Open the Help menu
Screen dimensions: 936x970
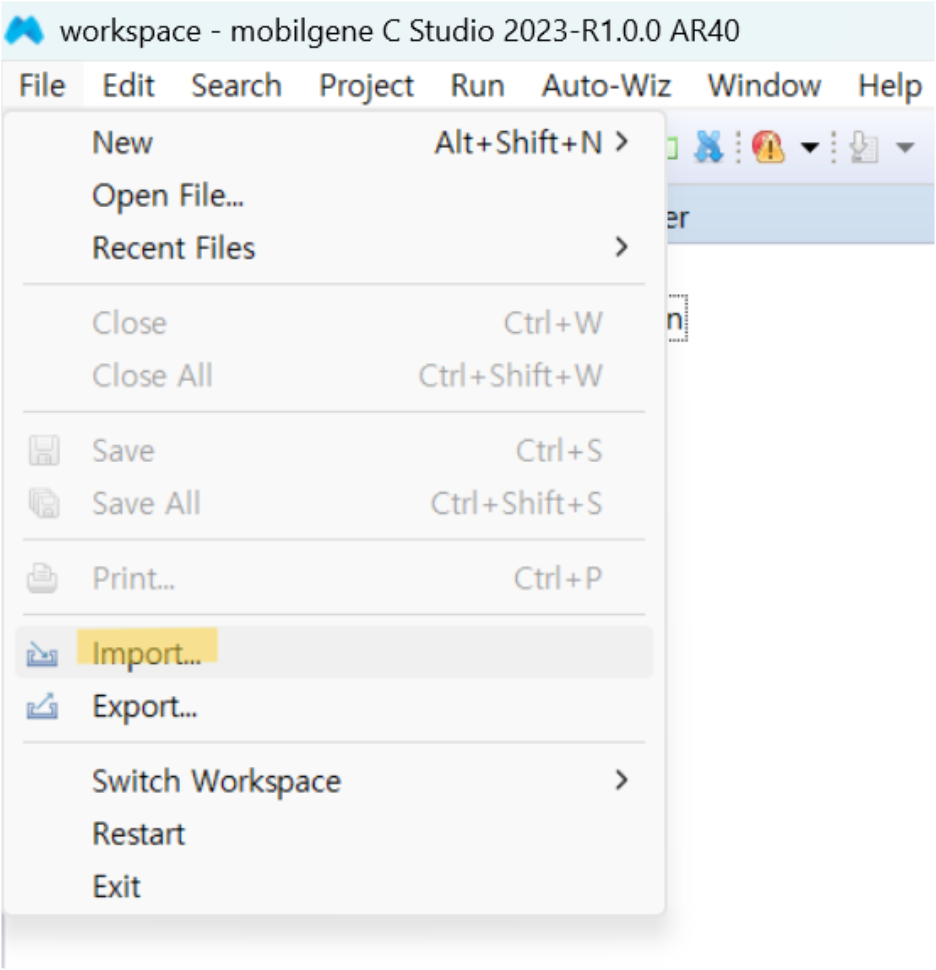point(890,85)
